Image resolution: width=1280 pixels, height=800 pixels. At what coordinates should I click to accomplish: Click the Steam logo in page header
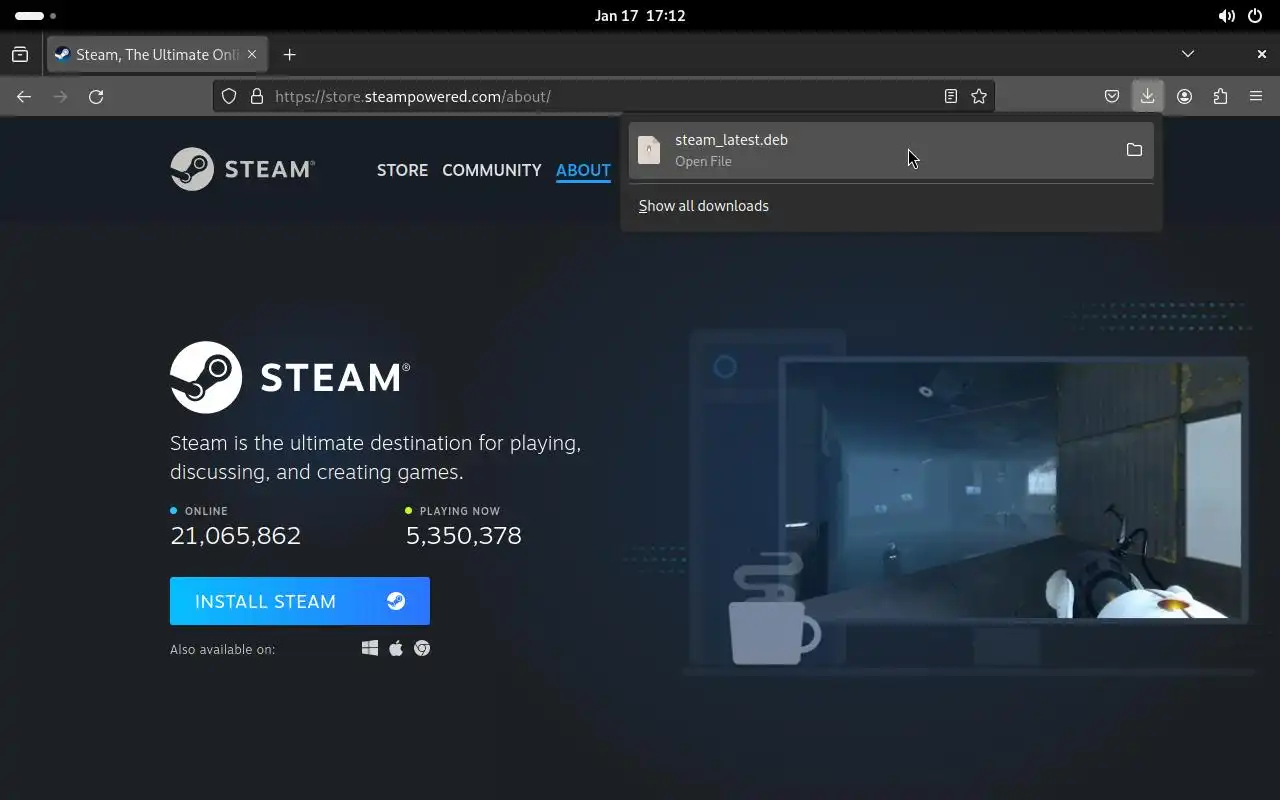pos(242,169)
